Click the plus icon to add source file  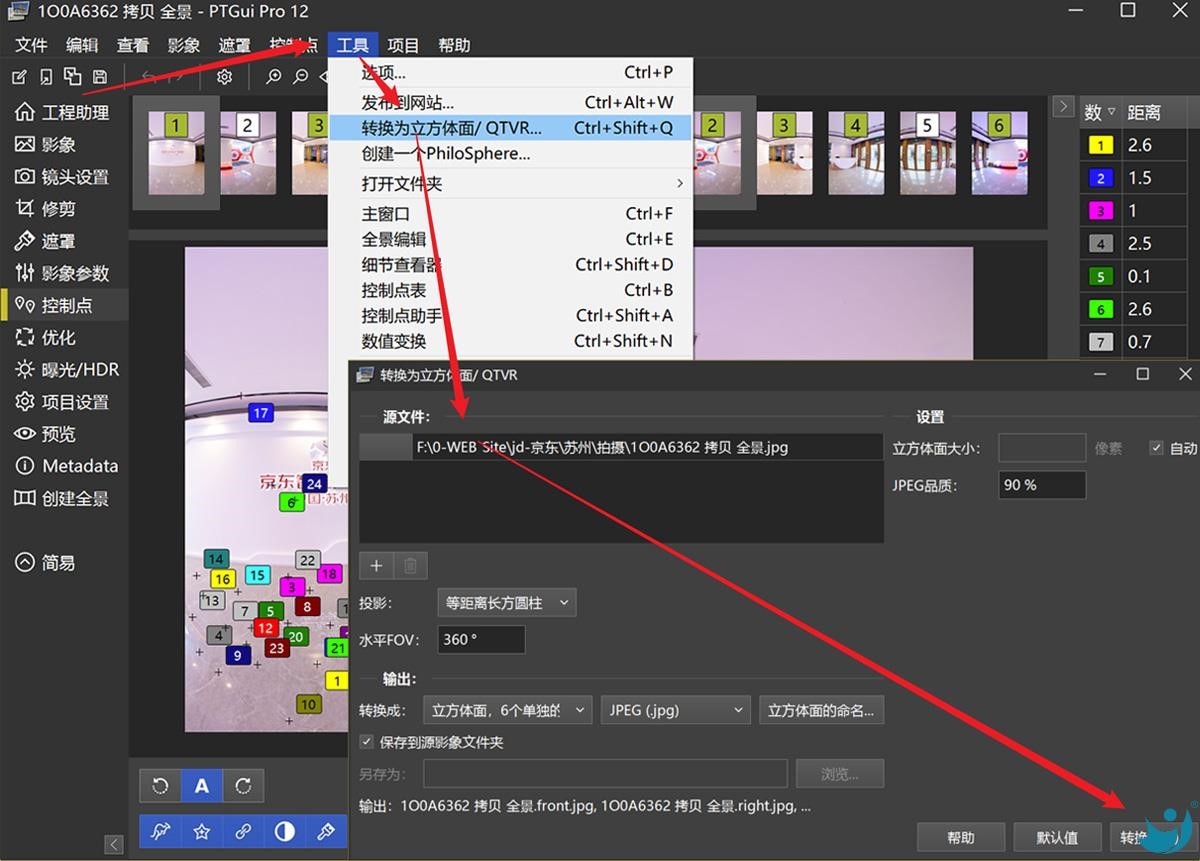(x=376, y=566)
